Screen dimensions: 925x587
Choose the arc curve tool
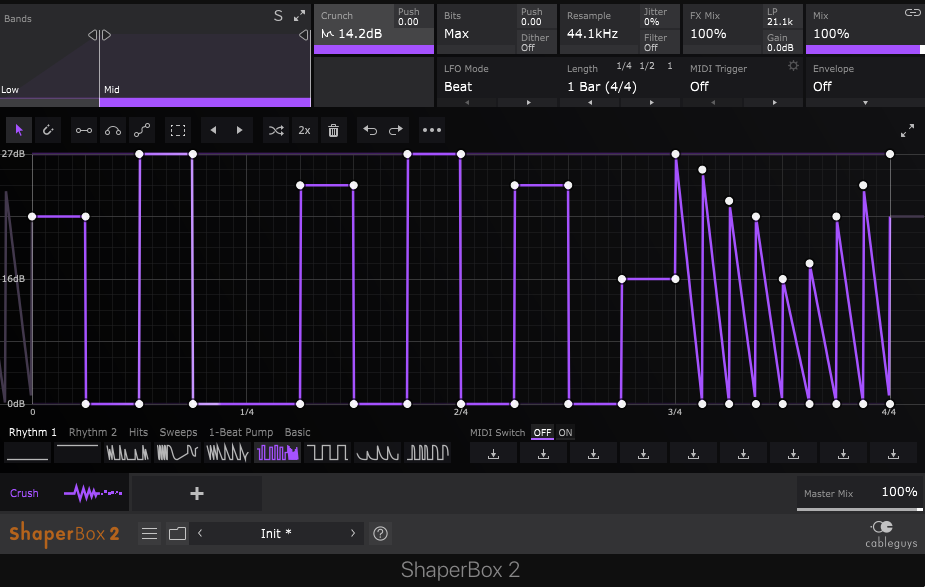click(113, 130)
